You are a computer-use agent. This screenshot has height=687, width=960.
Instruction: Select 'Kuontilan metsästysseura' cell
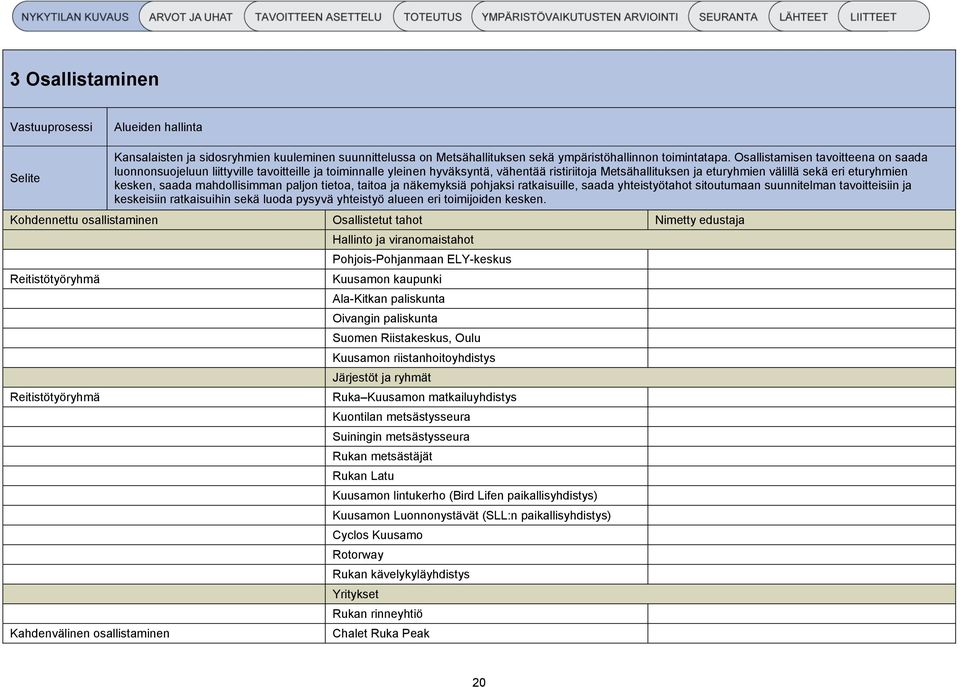486,416
